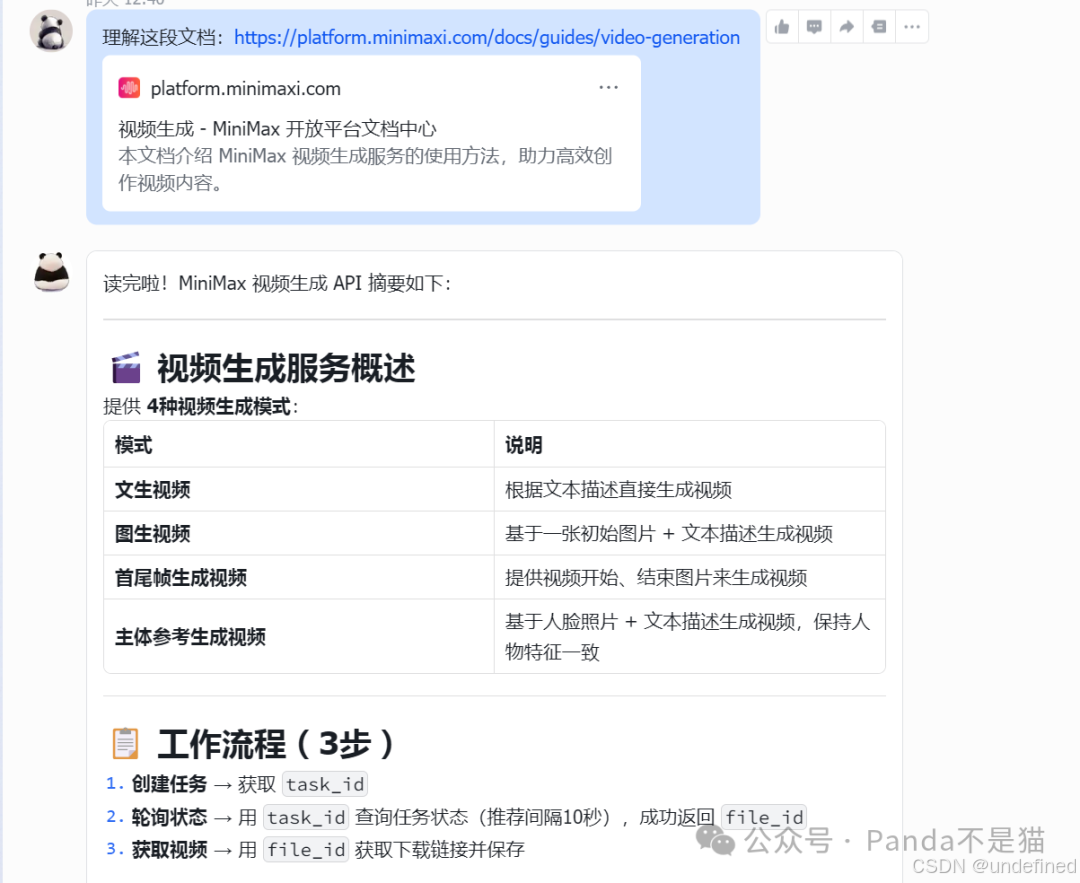This screenshot has height=883, width=1080.
Task: Click the step 获取视频
Action: pos(169,849)
